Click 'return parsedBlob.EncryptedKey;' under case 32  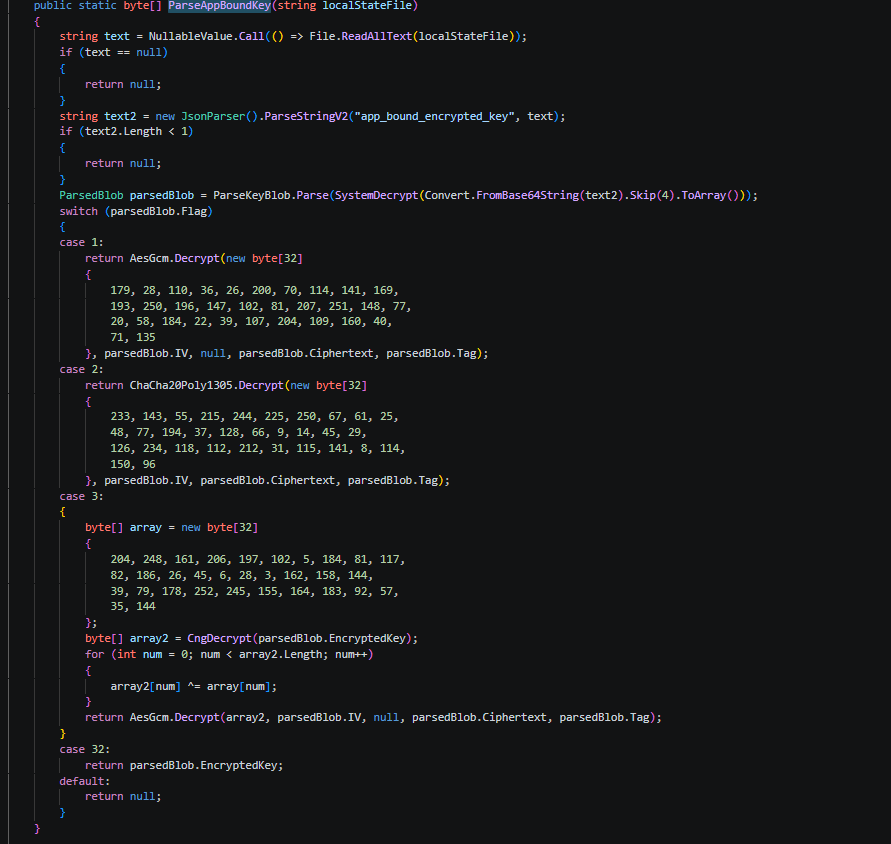point(184,766)
